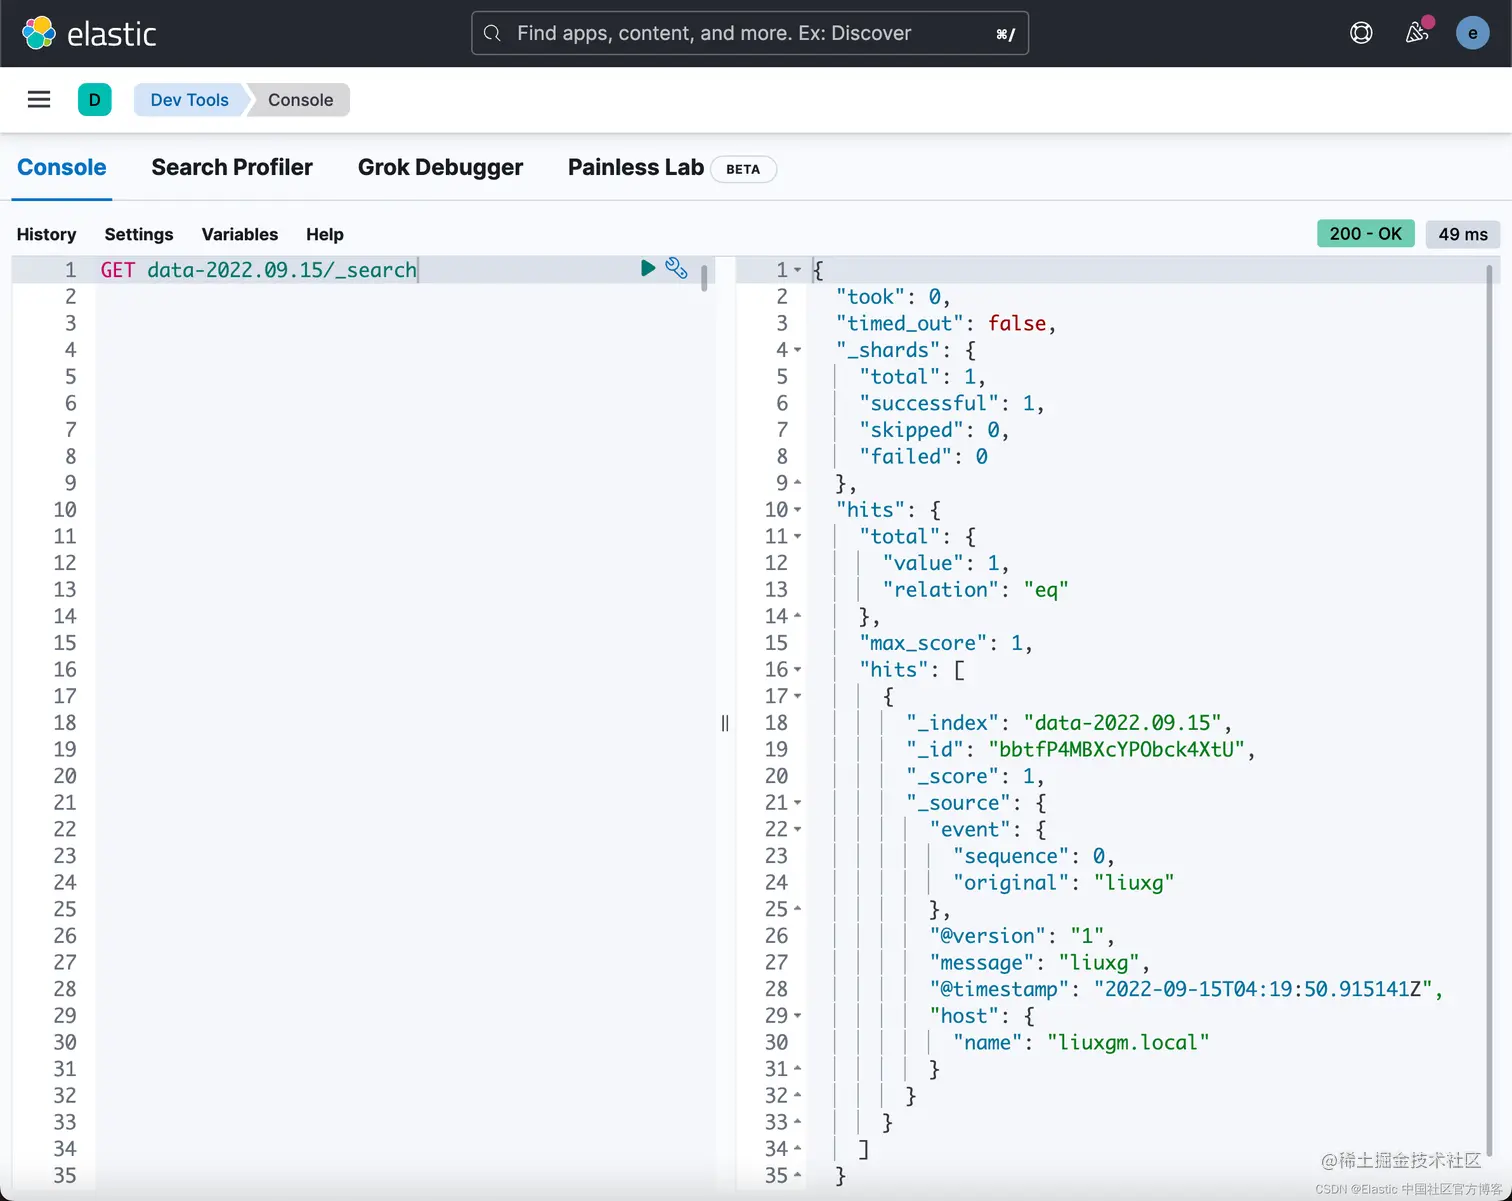The width and height of the screenshot is (1512, 1201).
Task: Click the Console breadcrumb
Action: [x=300, y=100]
